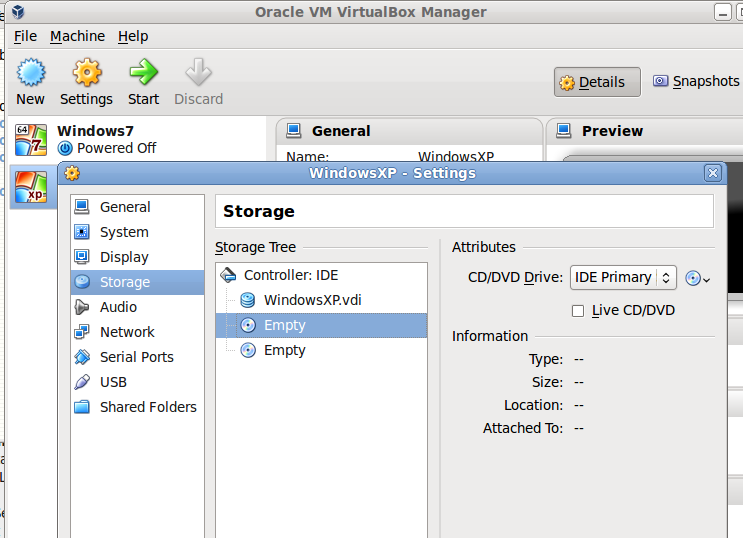
Task: Open the IDE Primary drive combo box
Action: 623,277
